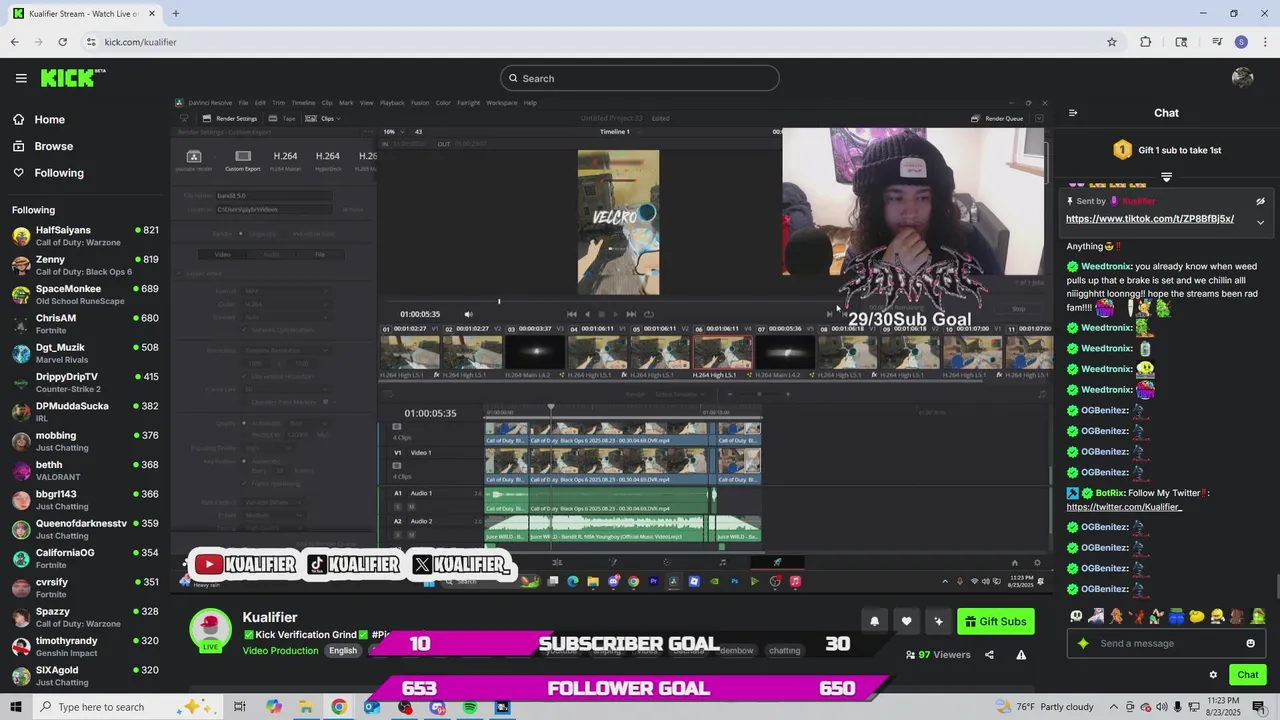Image resolution: width=1280 pixels, height=720 pixels.
Task: Open bethh channel
Action: 85,471
